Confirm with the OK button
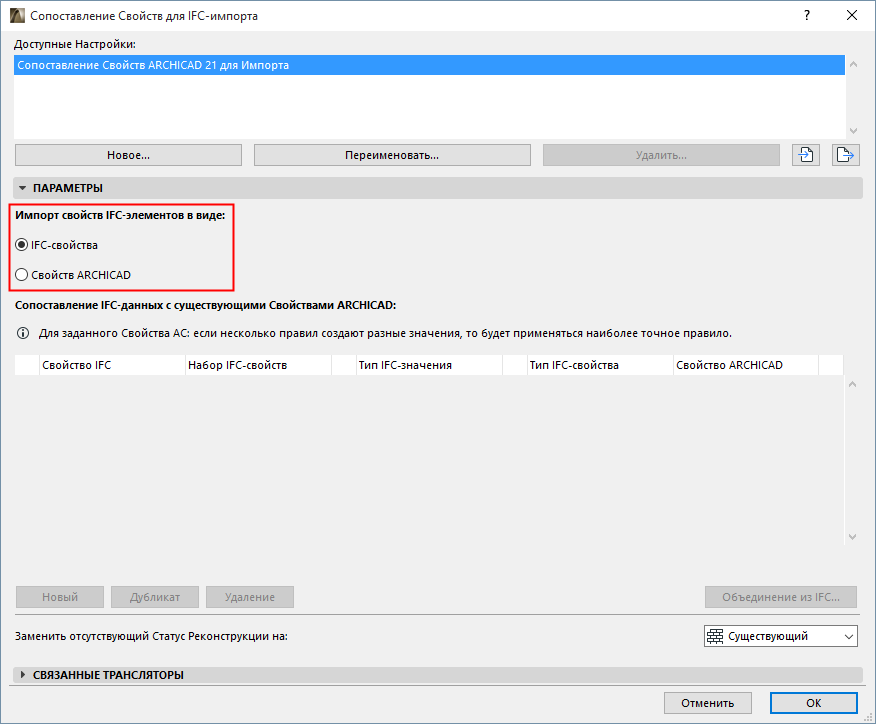Screen dimensions: 876x724 (x=813, y=703)
